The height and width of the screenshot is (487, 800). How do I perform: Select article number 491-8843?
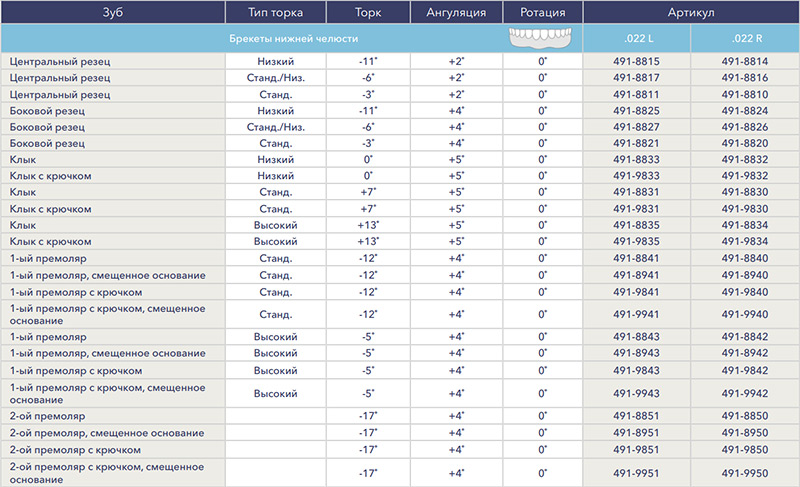pos(636,337)
